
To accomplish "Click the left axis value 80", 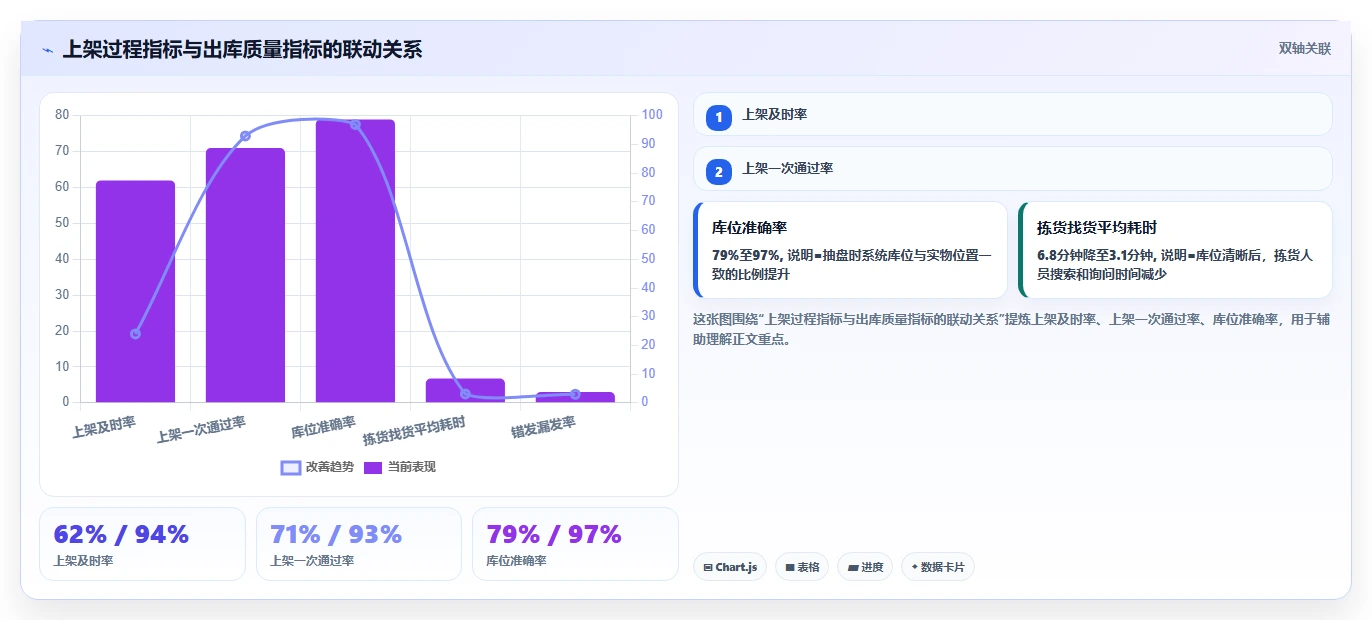I will pyautogui.click(x=62, y=115).
